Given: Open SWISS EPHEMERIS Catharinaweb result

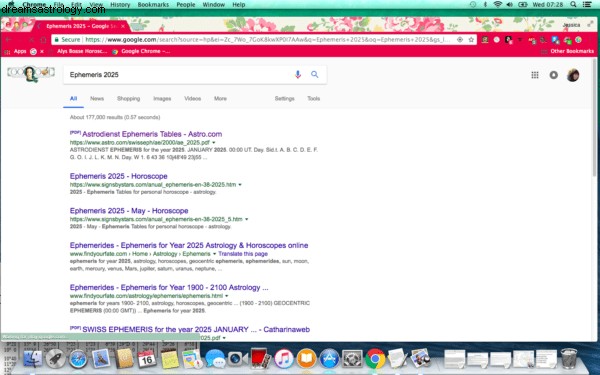Looking at the screenshot, I should [196, 329].
